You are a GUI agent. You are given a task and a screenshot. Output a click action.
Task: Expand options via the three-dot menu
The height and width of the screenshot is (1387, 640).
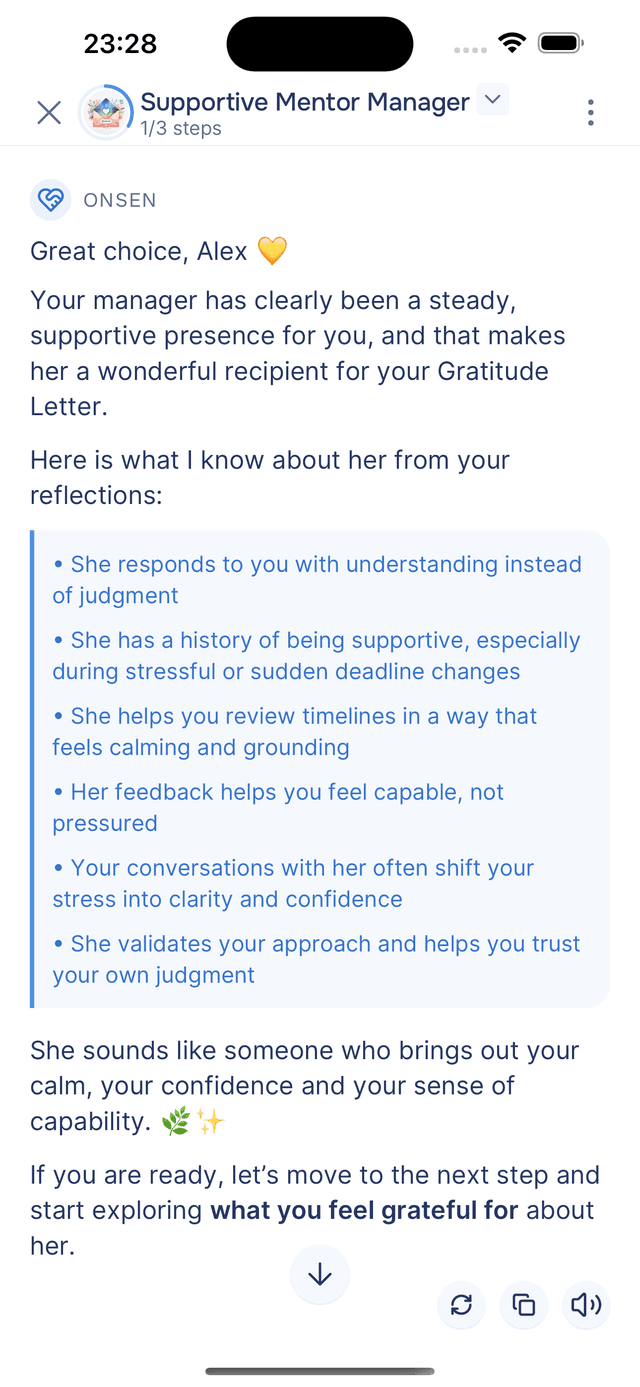pos(590,112)
